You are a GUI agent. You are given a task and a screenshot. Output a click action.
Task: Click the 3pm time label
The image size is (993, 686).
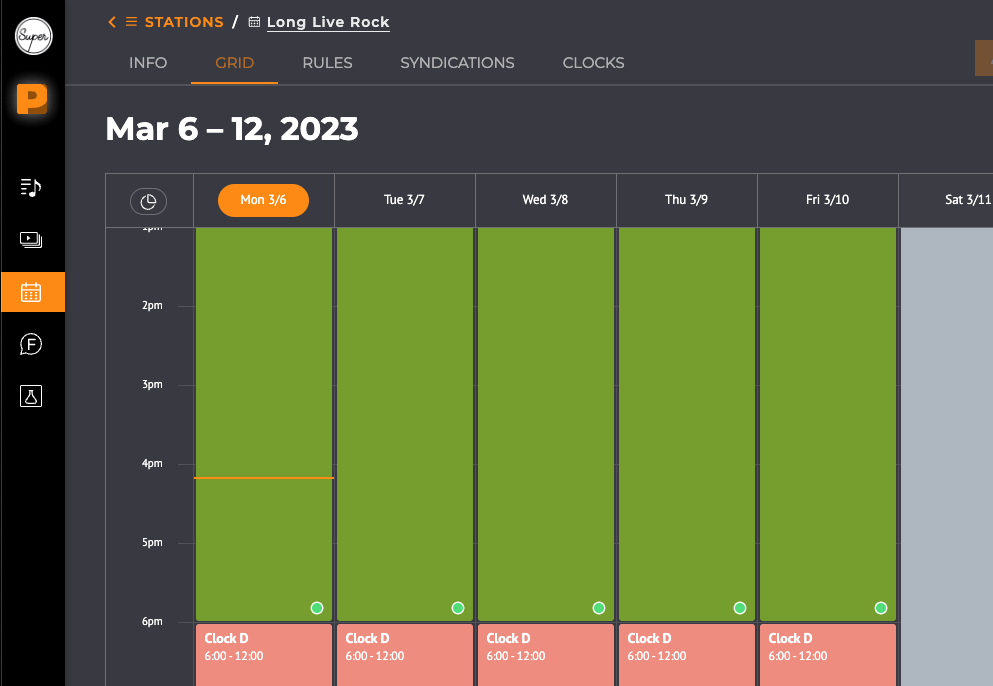pyautogui.click(x=152, y=384)
